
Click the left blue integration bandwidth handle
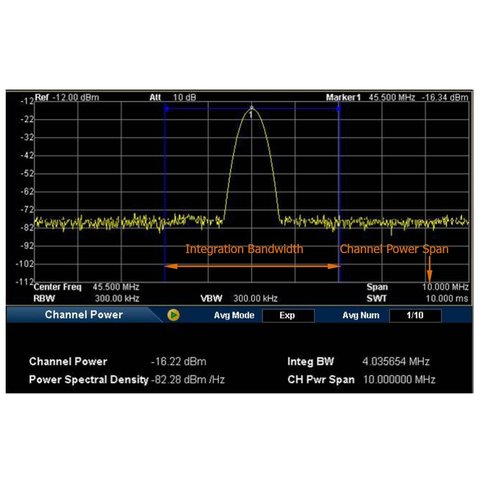166,109
